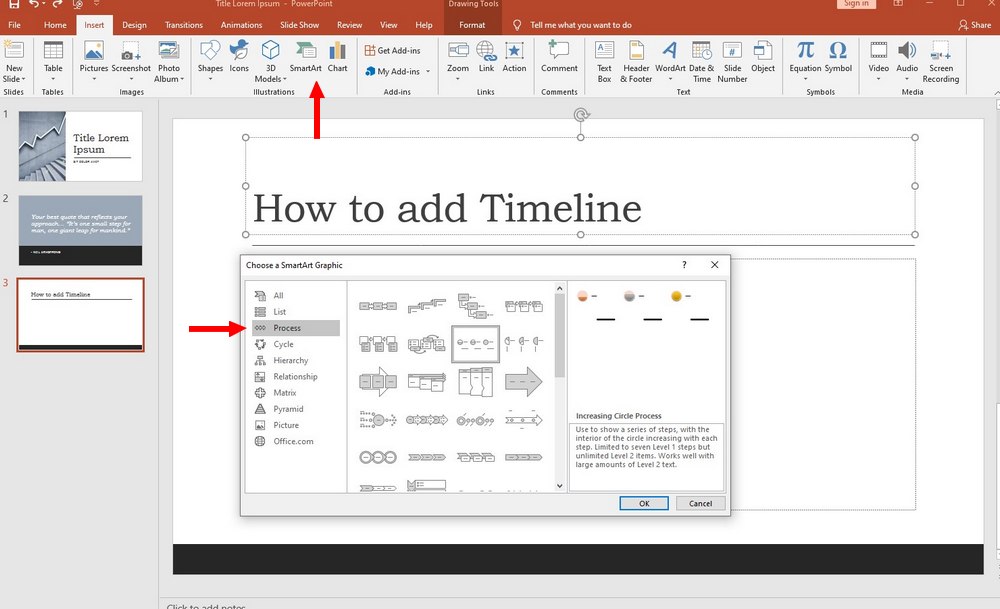Screen dimensions: 1000x609
Task: Add a Comment to the slide
Action: point(559,57)
